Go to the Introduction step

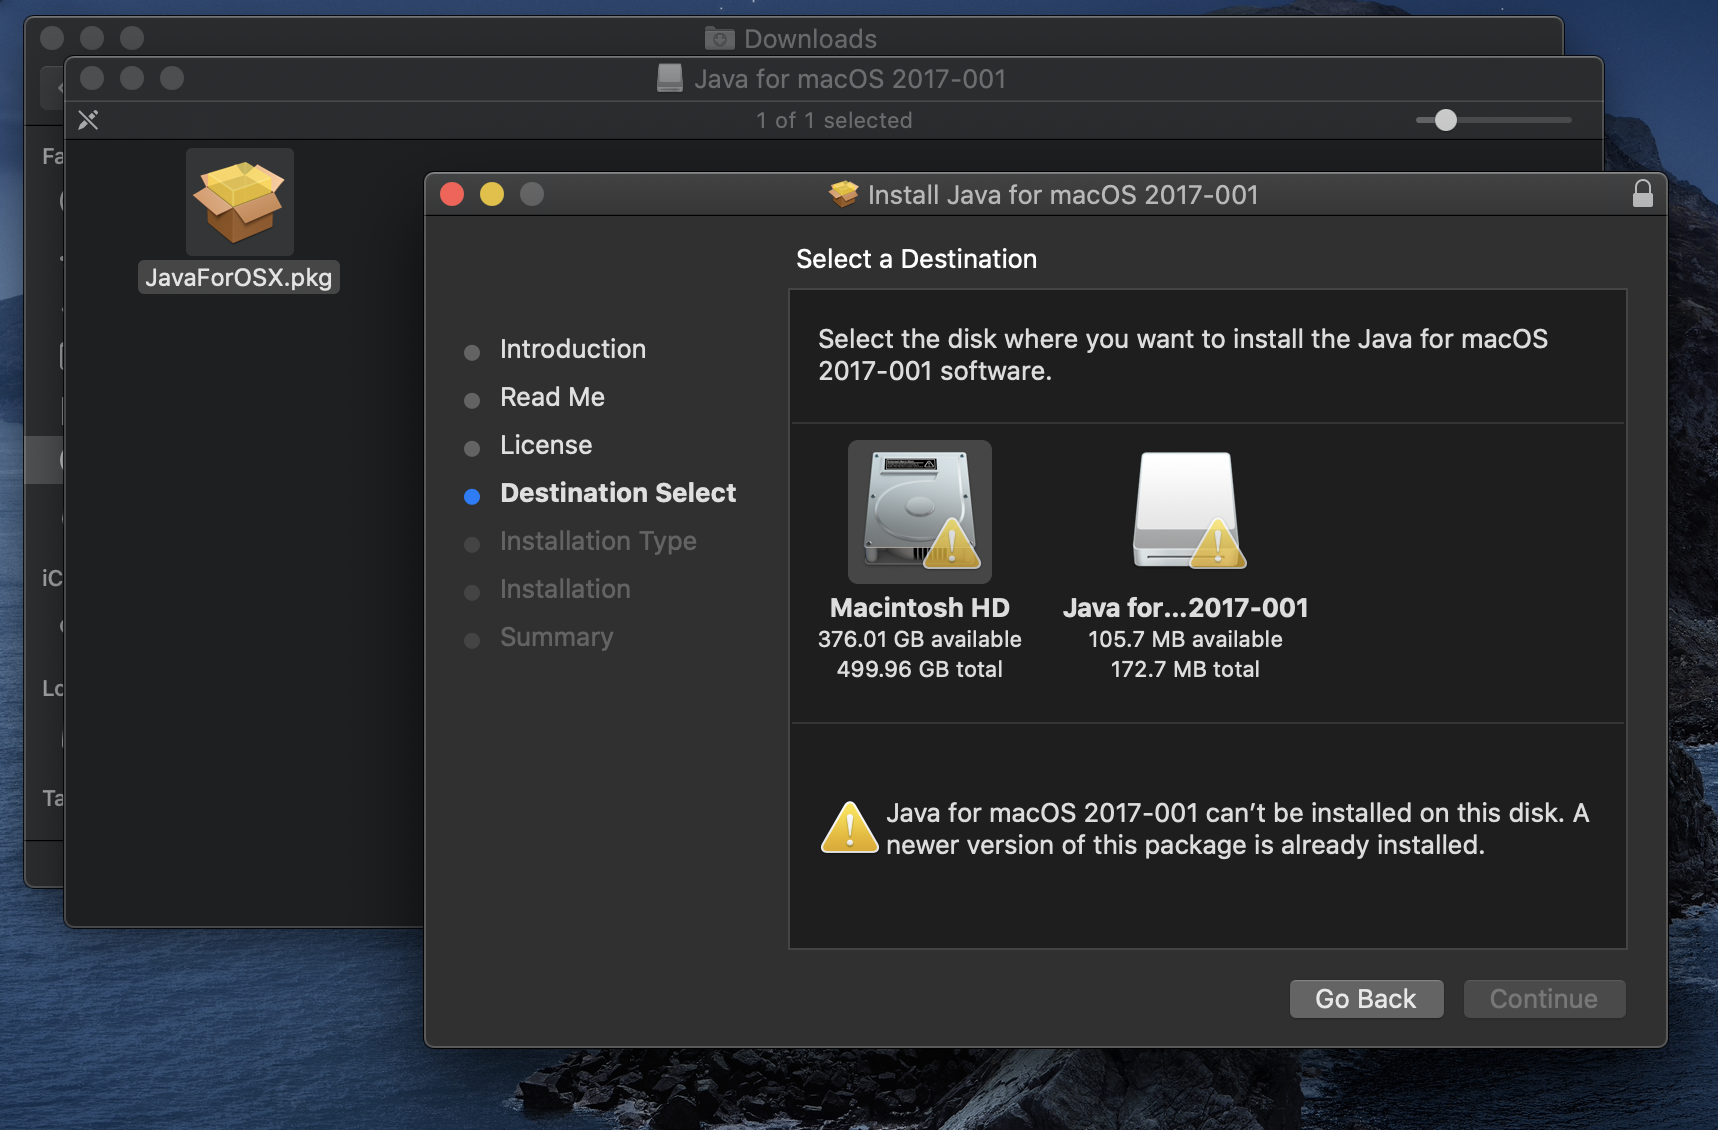(573, 349)
